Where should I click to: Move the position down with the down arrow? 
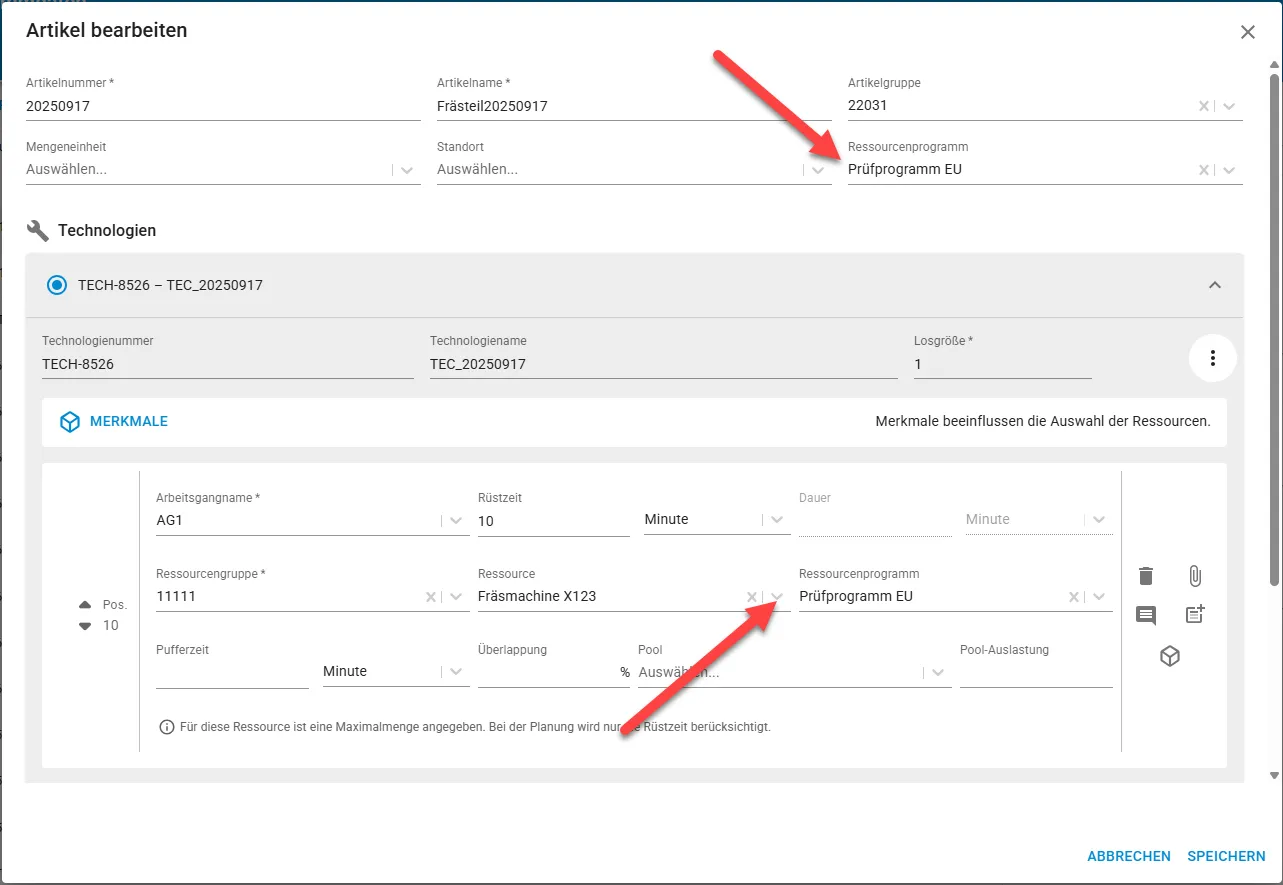(85, 626)
